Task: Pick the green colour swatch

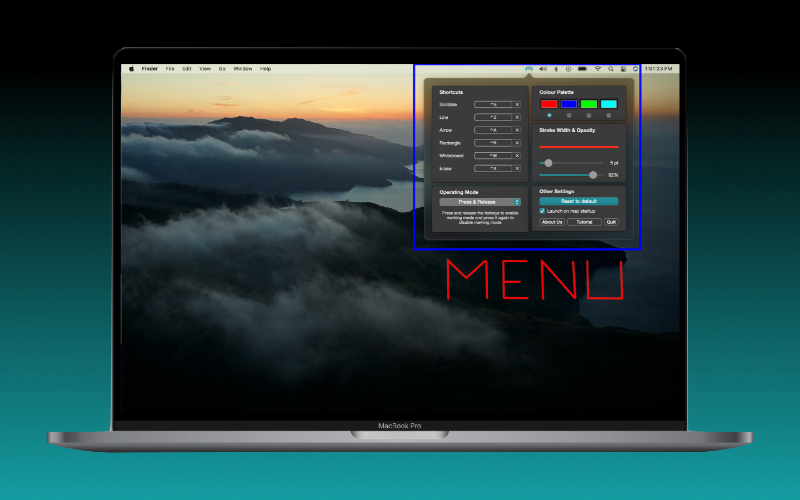Action: pyautogui.click(x=589, y=104)
